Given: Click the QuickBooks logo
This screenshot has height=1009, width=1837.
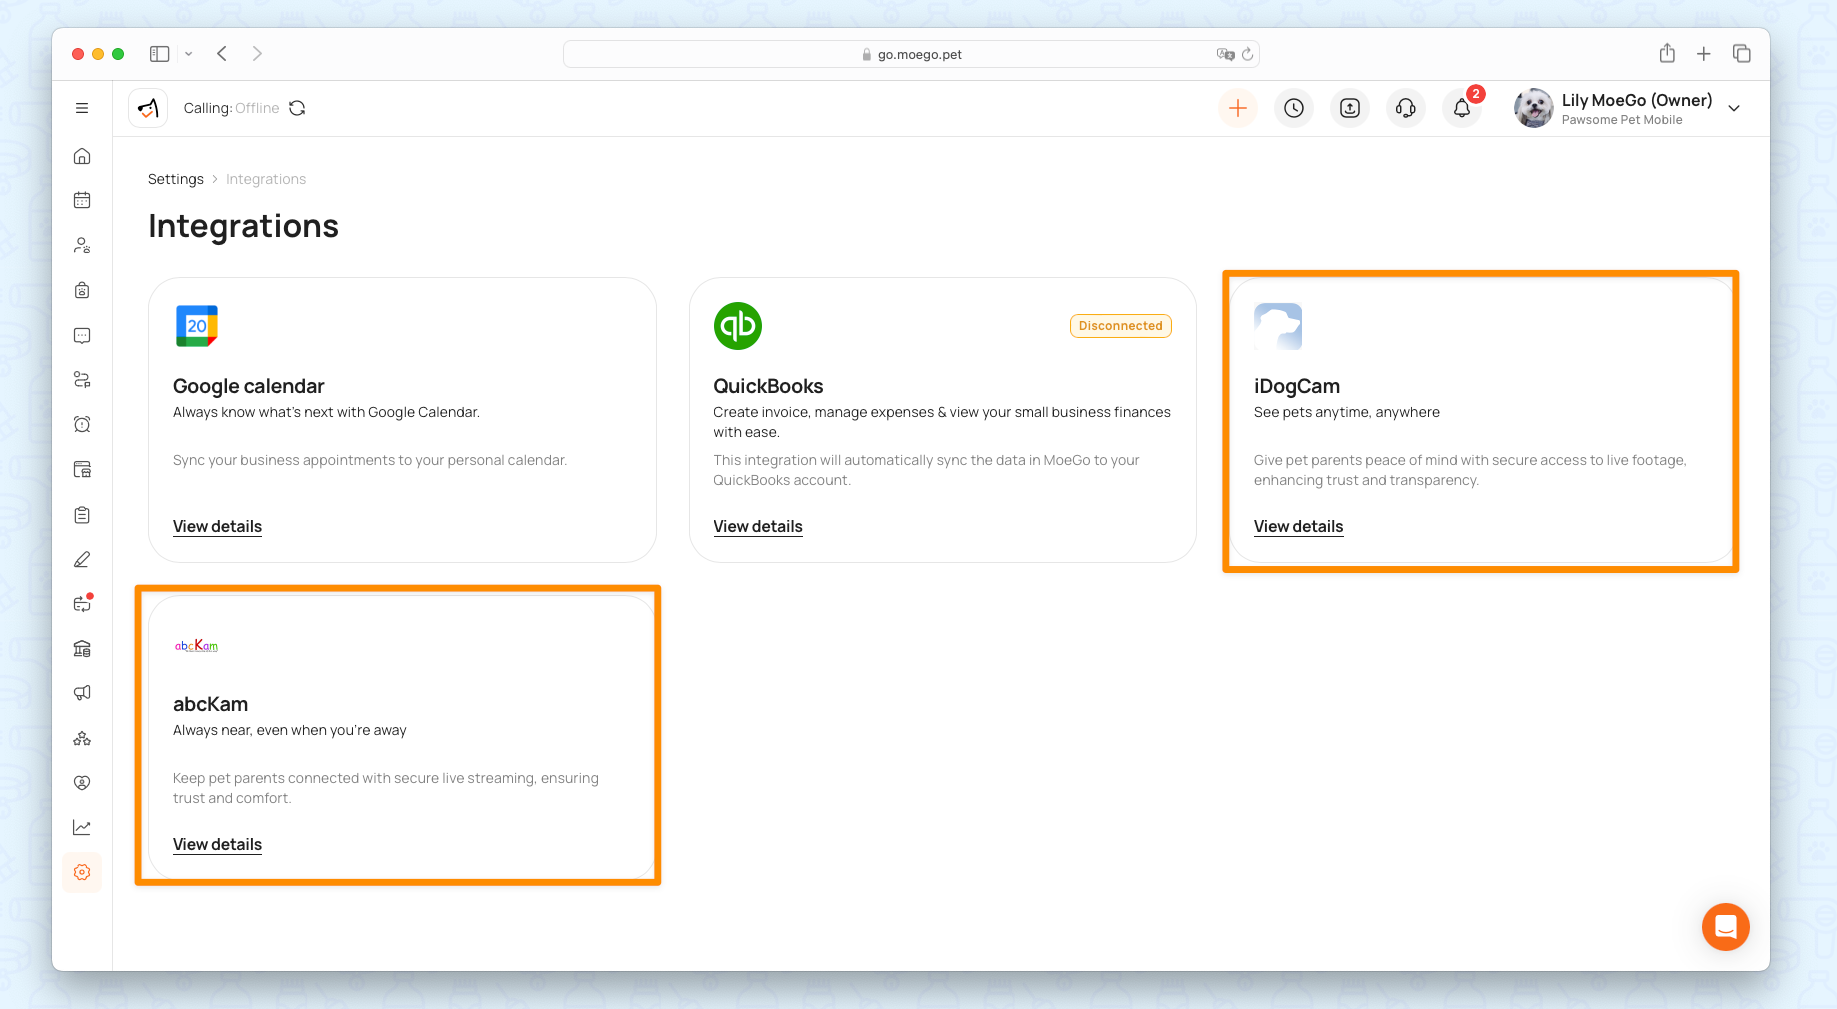Looking at the screenshot, I should pos(738,326).
